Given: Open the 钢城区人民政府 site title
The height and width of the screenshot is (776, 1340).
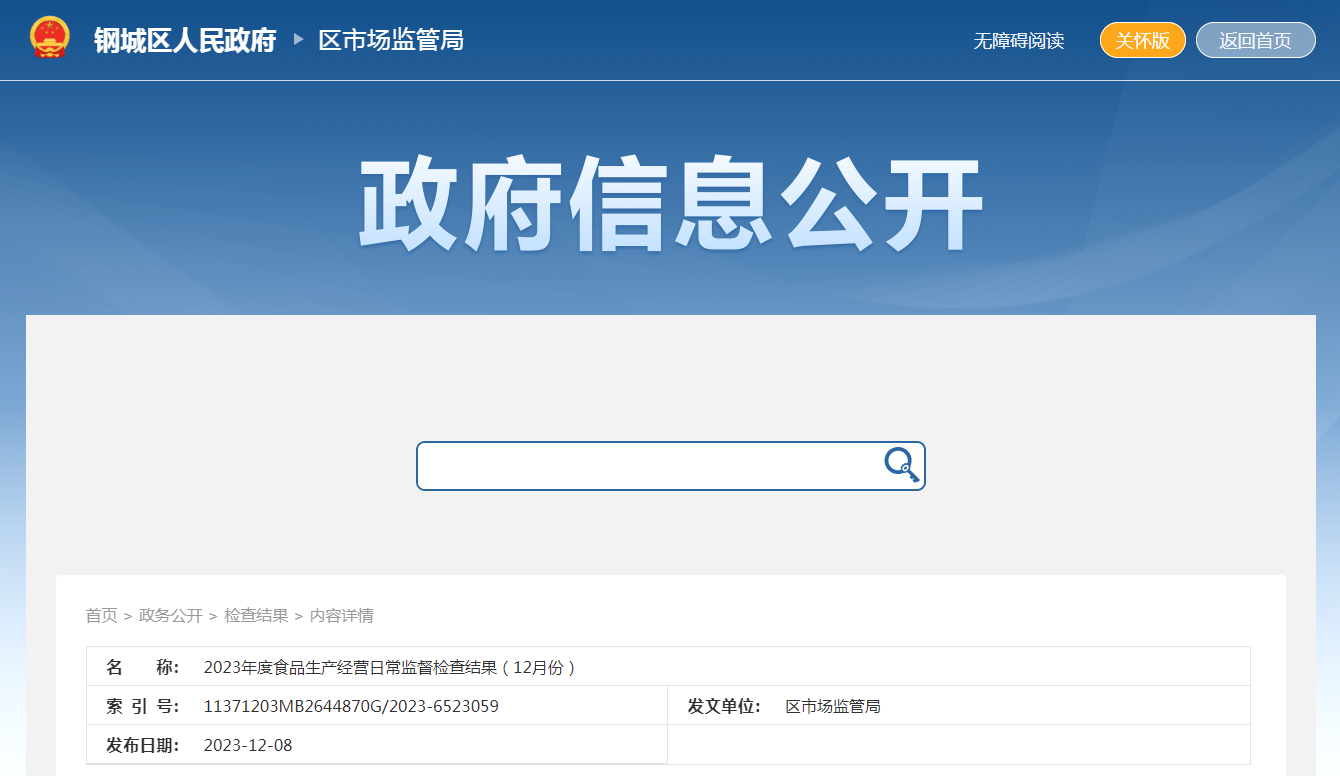Looking at the screenshot, I should [185, 40].
